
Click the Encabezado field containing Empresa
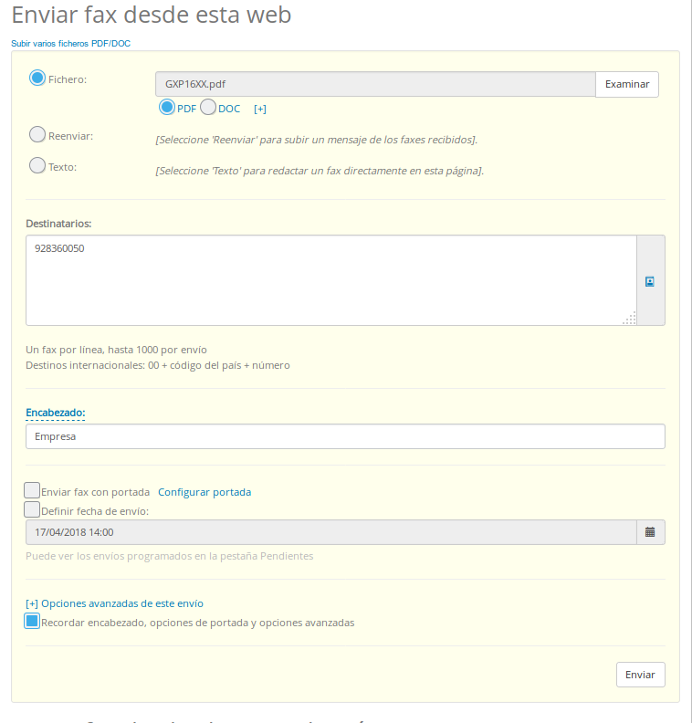(x=345, y=437)
